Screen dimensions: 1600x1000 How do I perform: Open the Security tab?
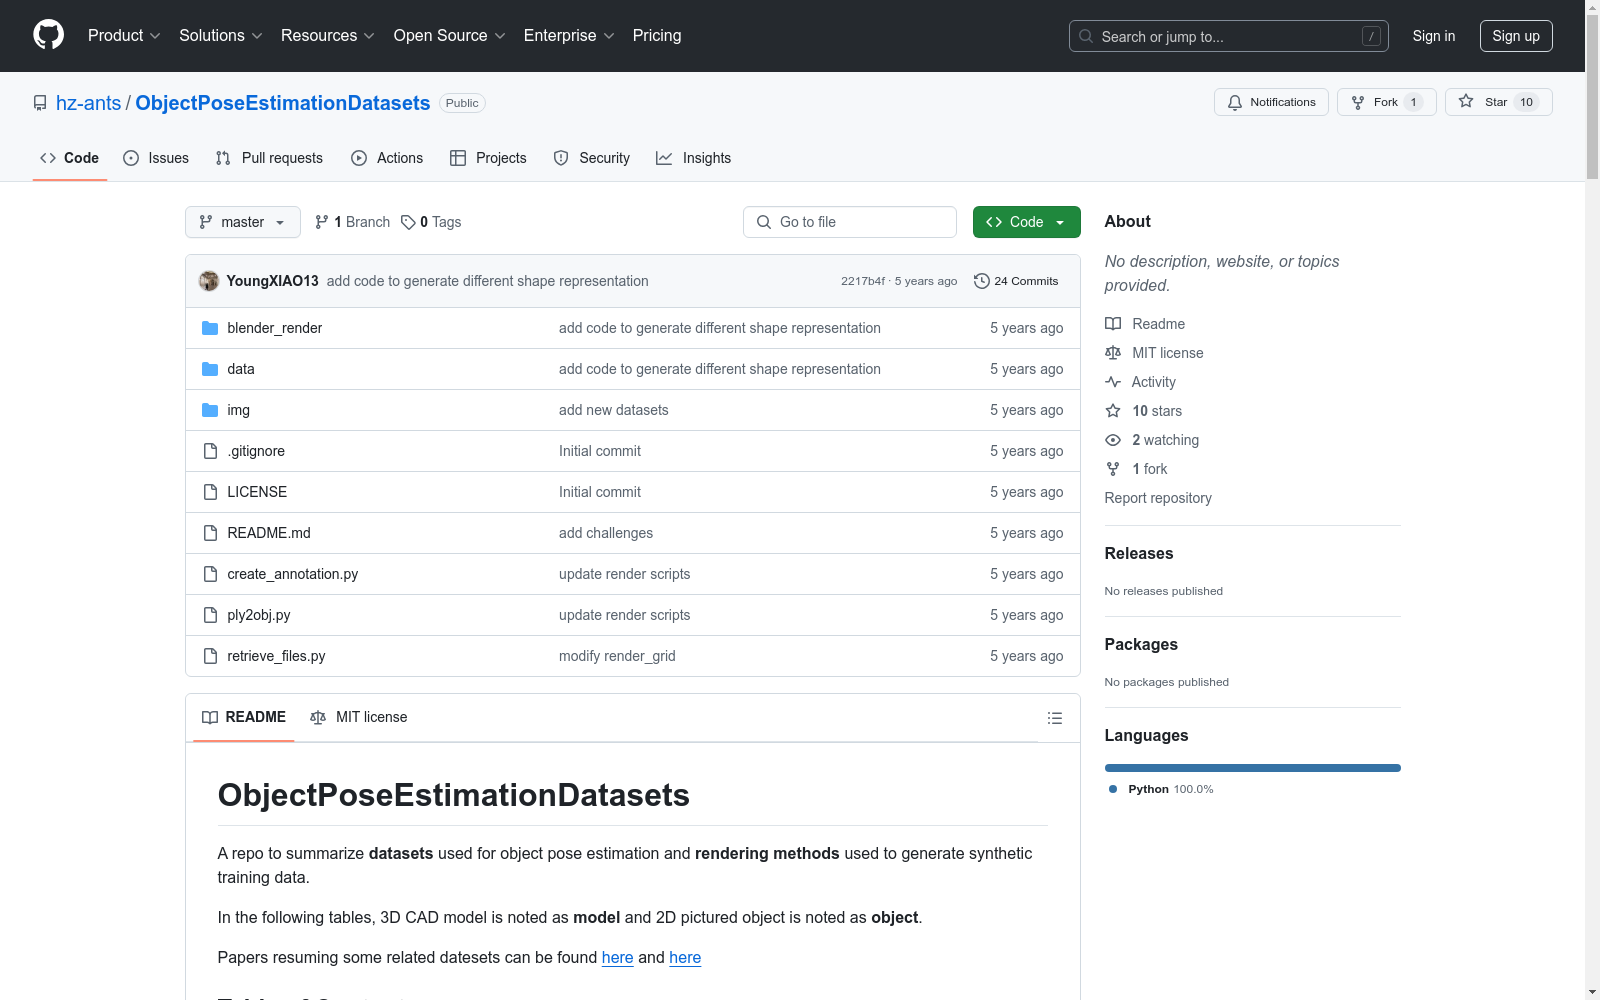pos(592,158)
